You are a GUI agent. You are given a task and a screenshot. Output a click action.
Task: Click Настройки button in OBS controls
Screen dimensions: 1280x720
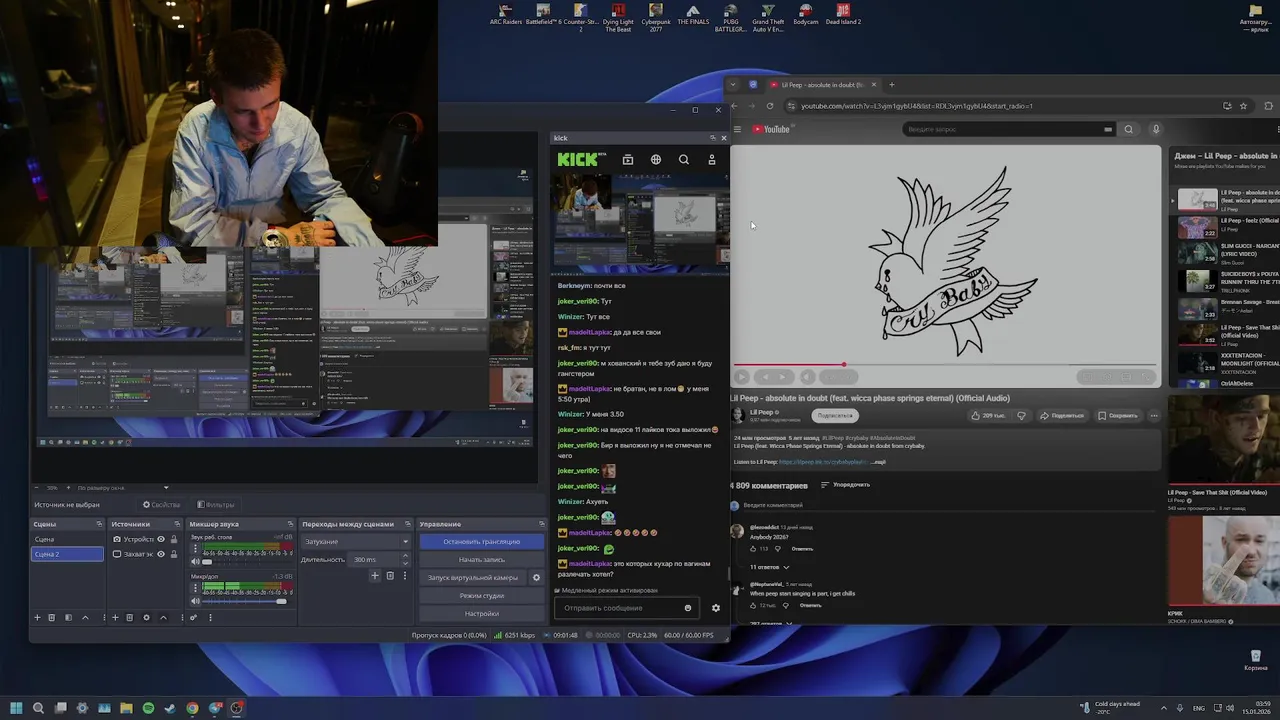click(x=481, y=613)
